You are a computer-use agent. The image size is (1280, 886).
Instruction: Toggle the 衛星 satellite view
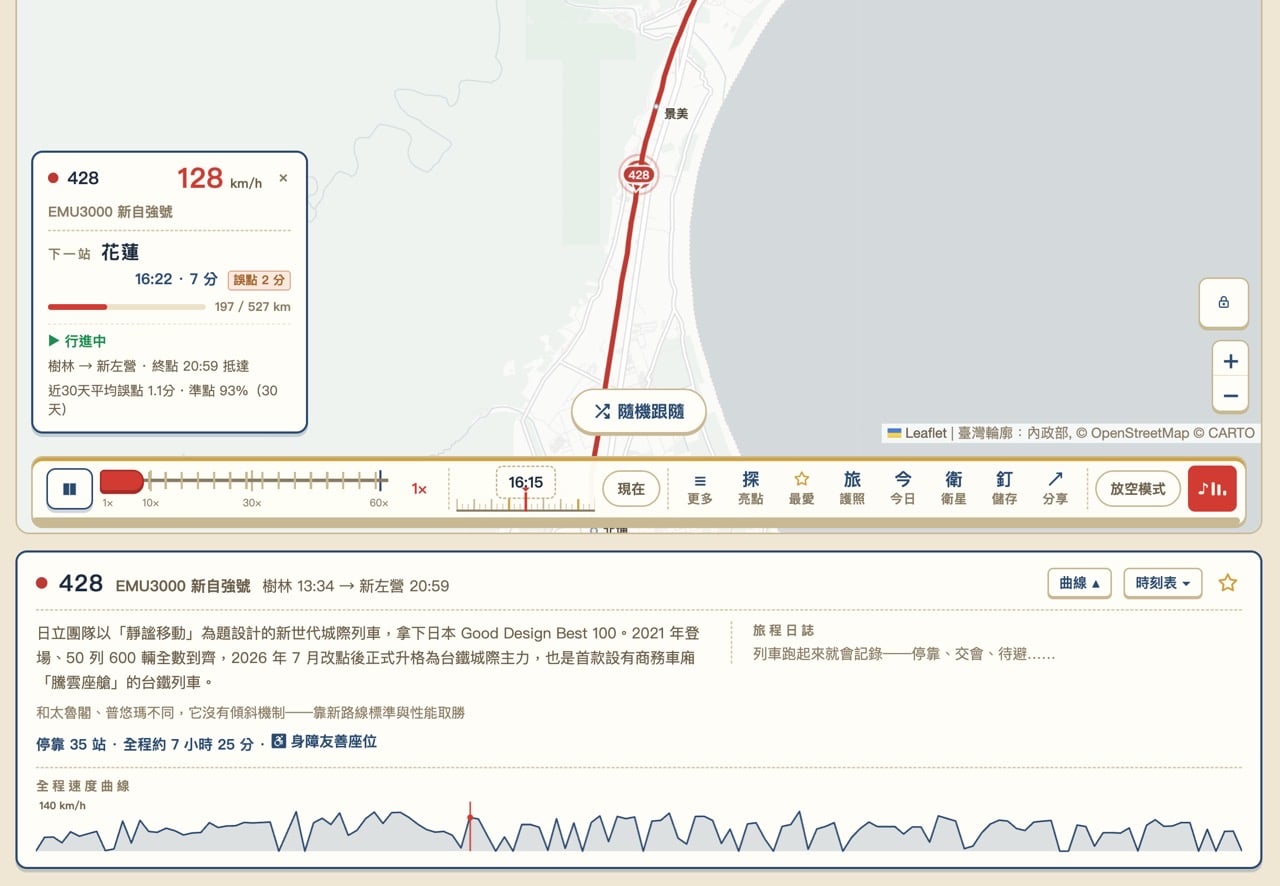(953, 488)
